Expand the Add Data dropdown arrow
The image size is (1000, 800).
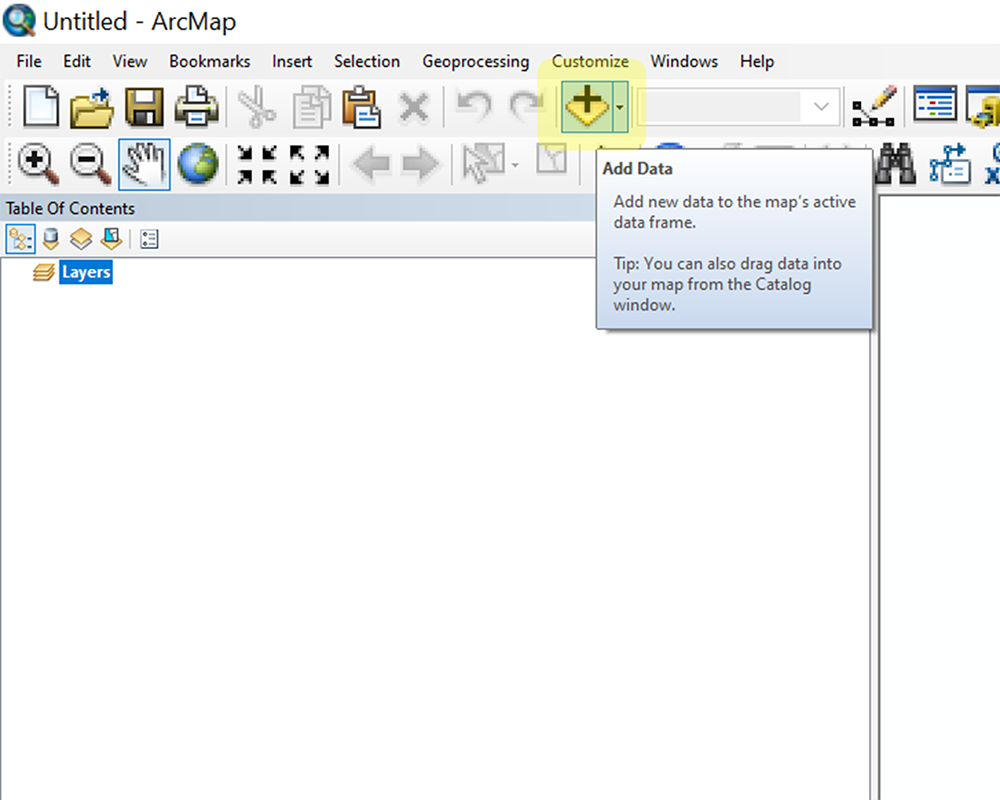tap(619, 107)
